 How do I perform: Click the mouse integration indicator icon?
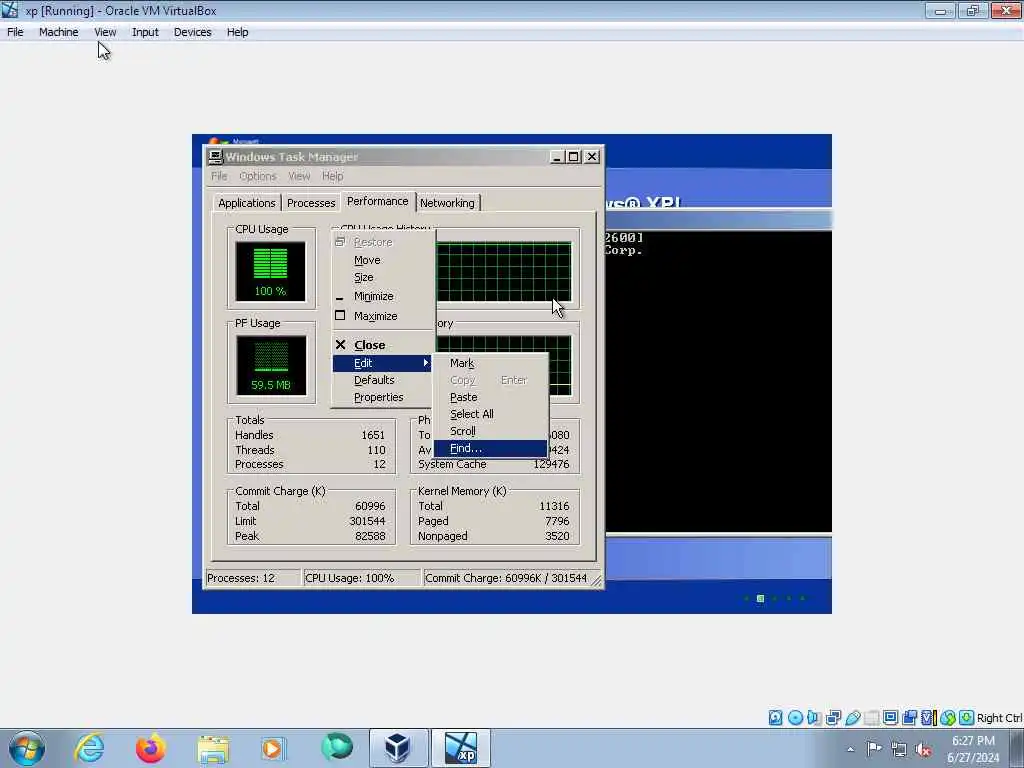coord(948,718)
